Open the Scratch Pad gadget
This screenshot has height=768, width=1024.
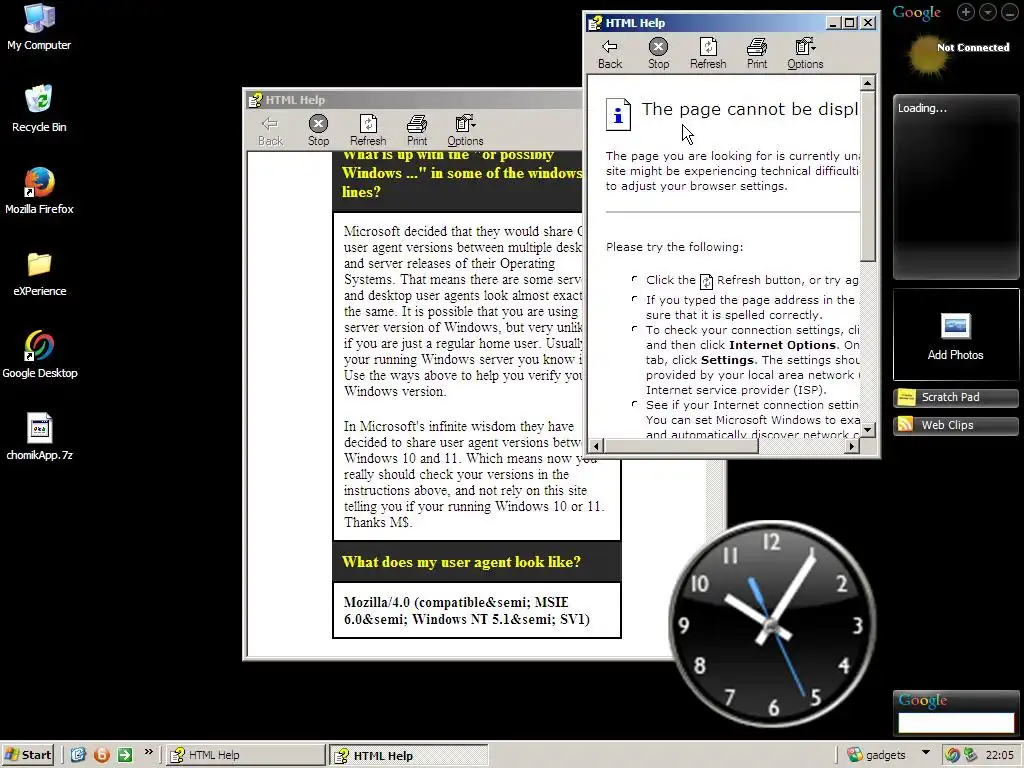click(956, 397)
